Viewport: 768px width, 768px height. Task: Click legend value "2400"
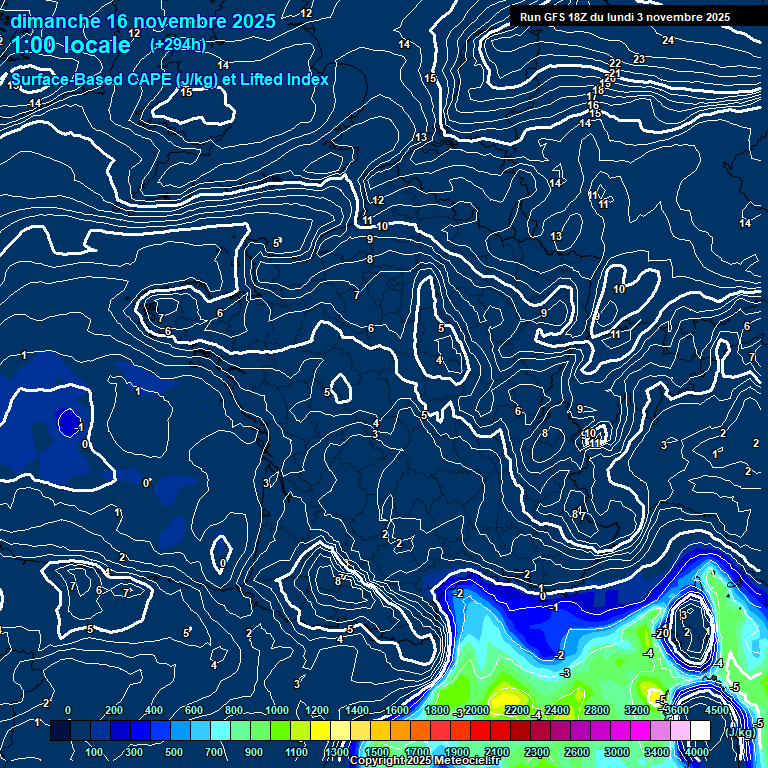click(x=557, y=710)
